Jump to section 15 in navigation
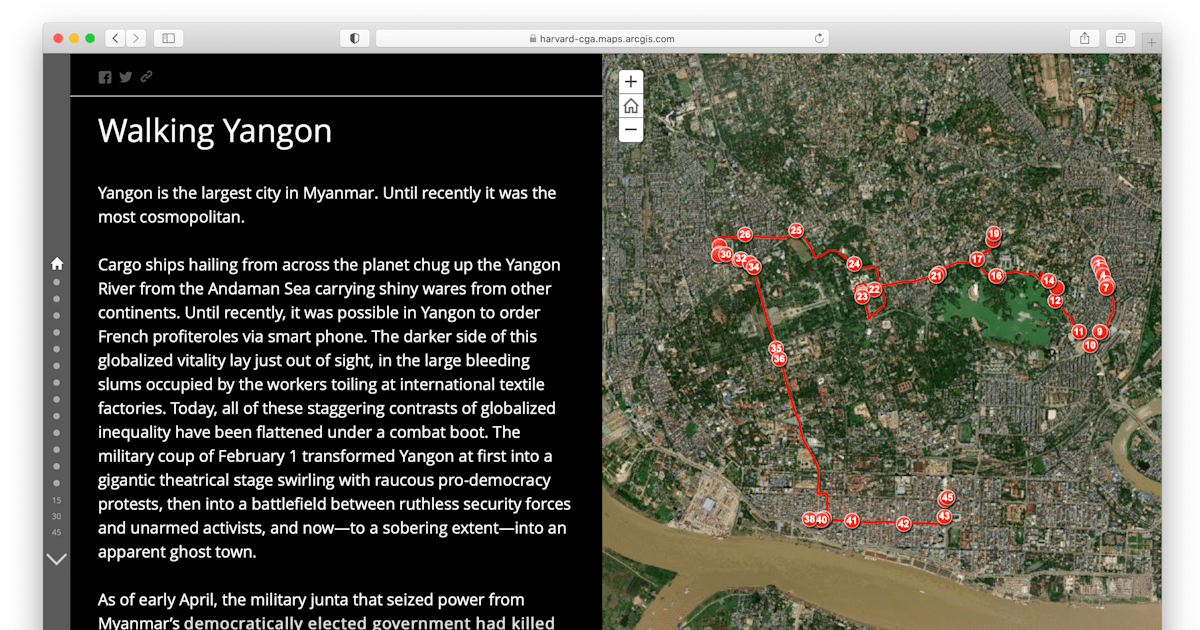The width and height of the screenshot is (1200, 630). point(57,500)
